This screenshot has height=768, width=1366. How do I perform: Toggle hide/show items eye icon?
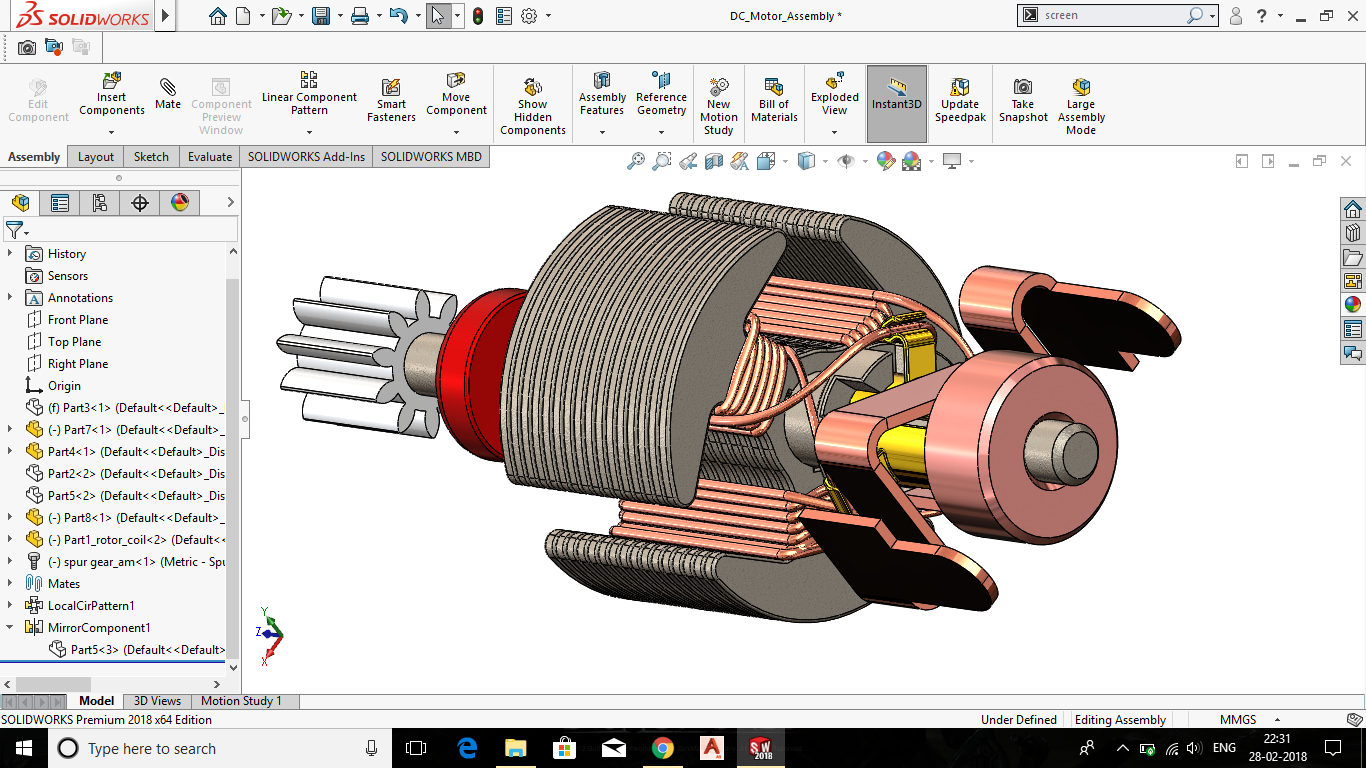click(x=846, y=161)
